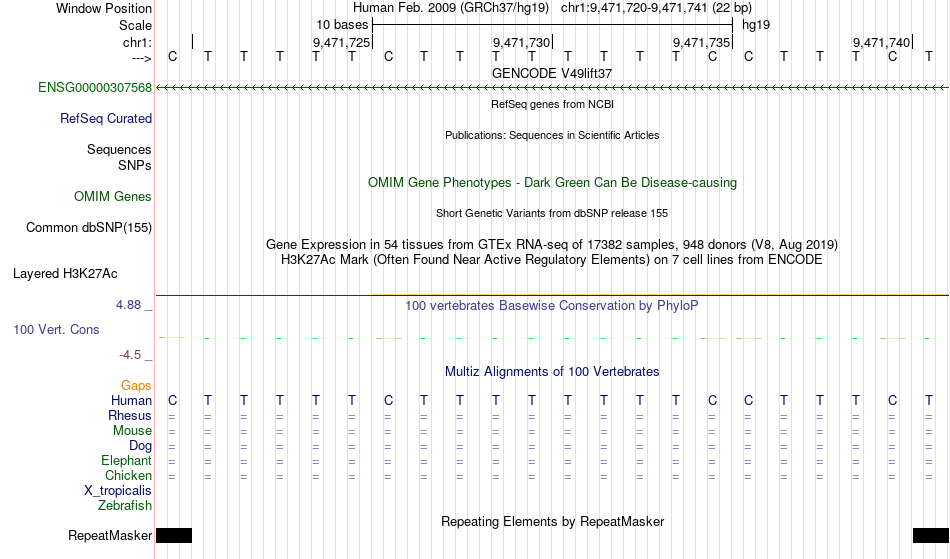Click the Common dbSNP(155) track label
This screenshot has height=559, width=950.
click(x=88, y=228)
